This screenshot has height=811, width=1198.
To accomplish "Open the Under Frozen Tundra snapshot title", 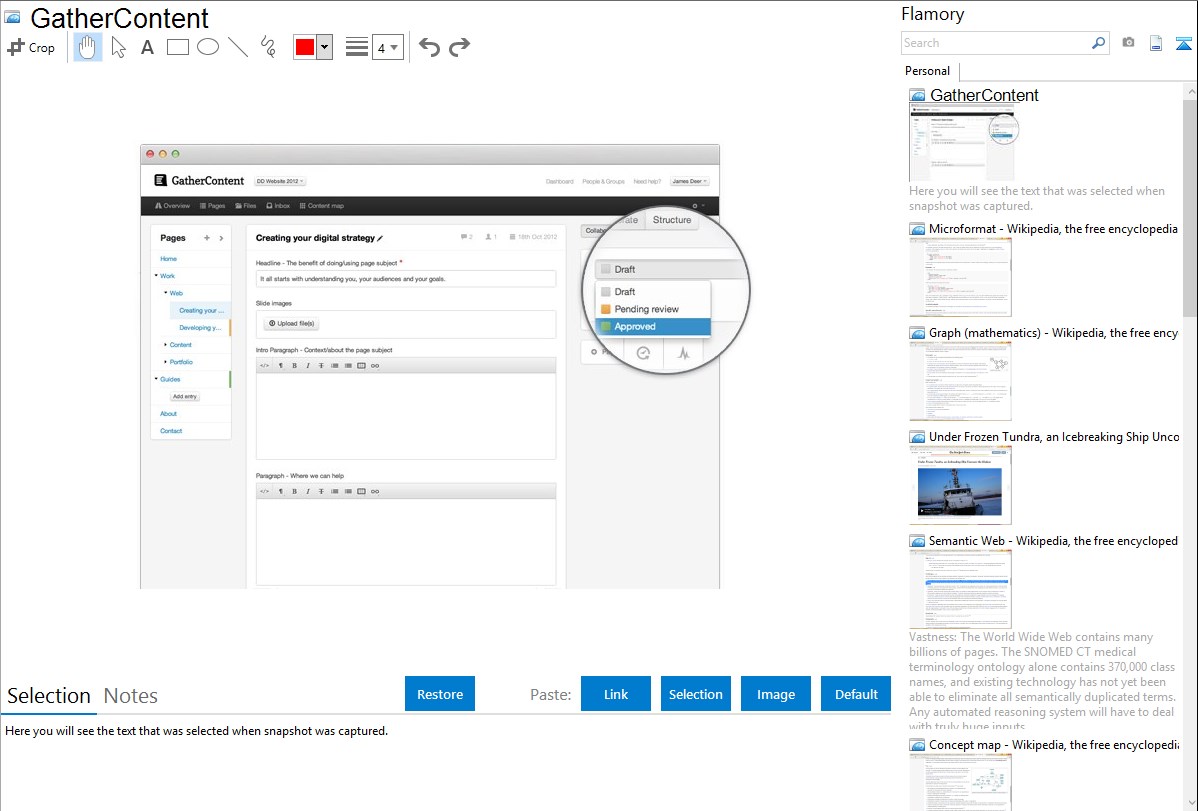I will pos(1054,436).
